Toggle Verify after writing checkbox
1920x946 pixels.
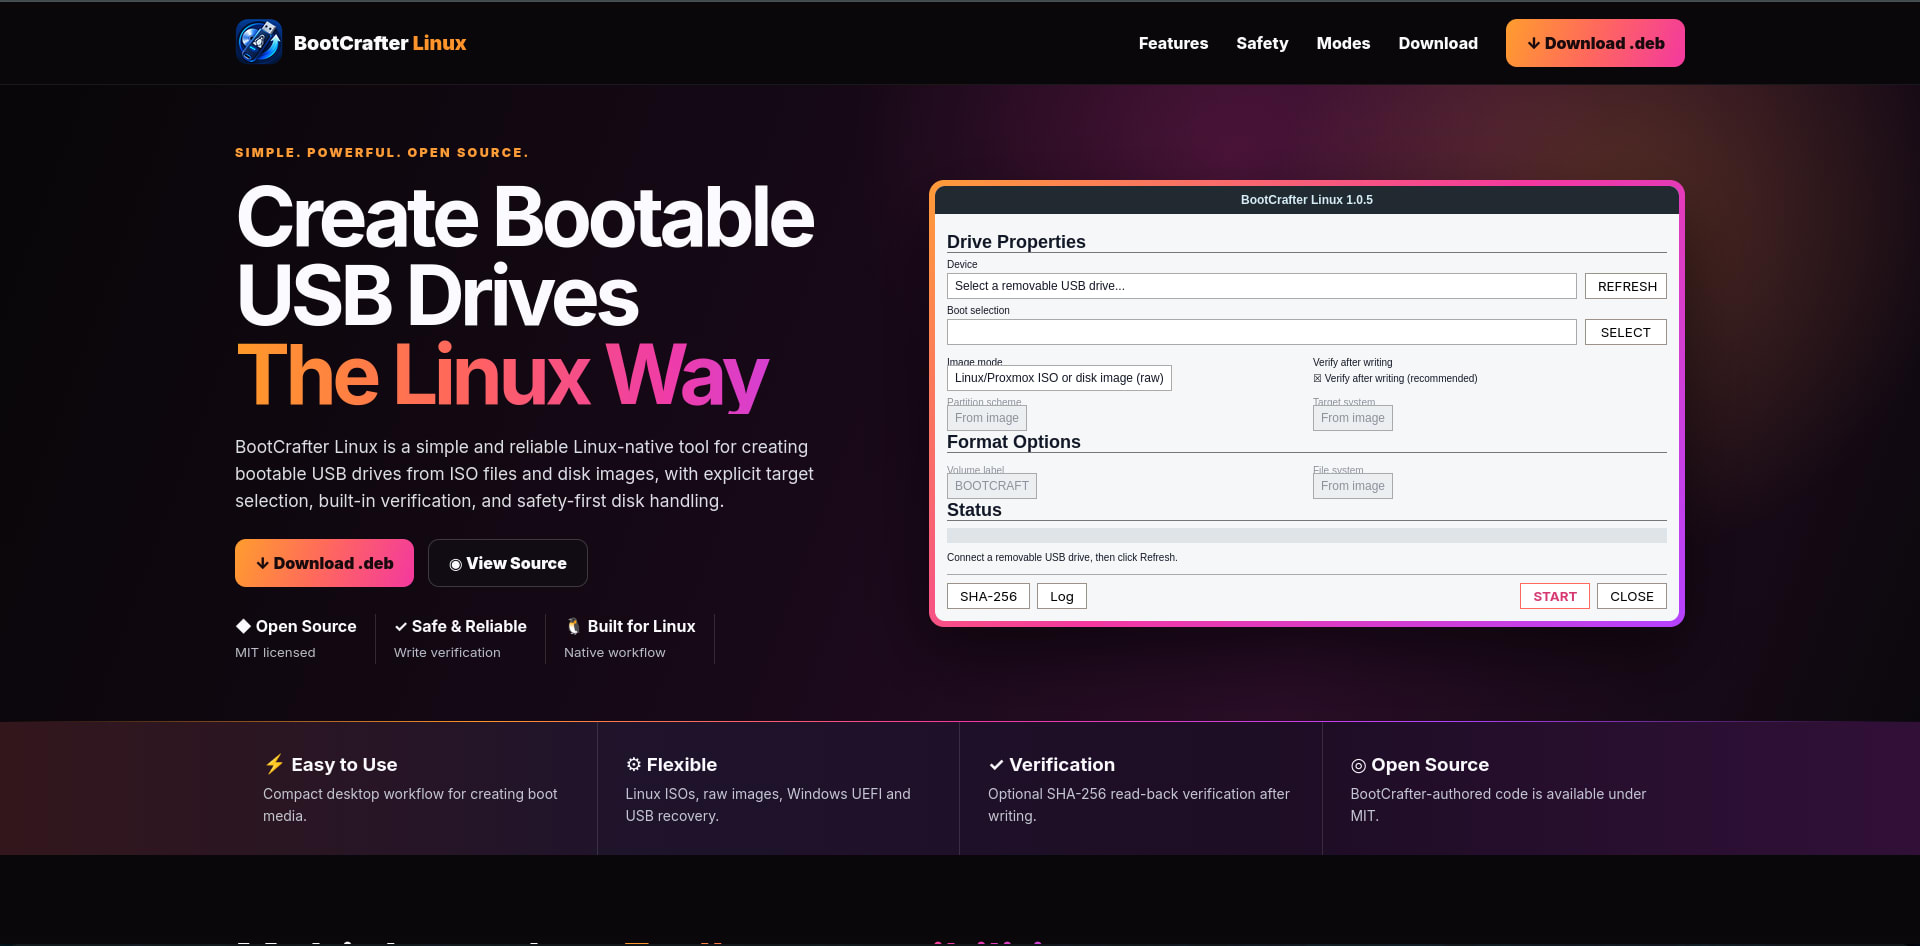[x=1317, y=378]
